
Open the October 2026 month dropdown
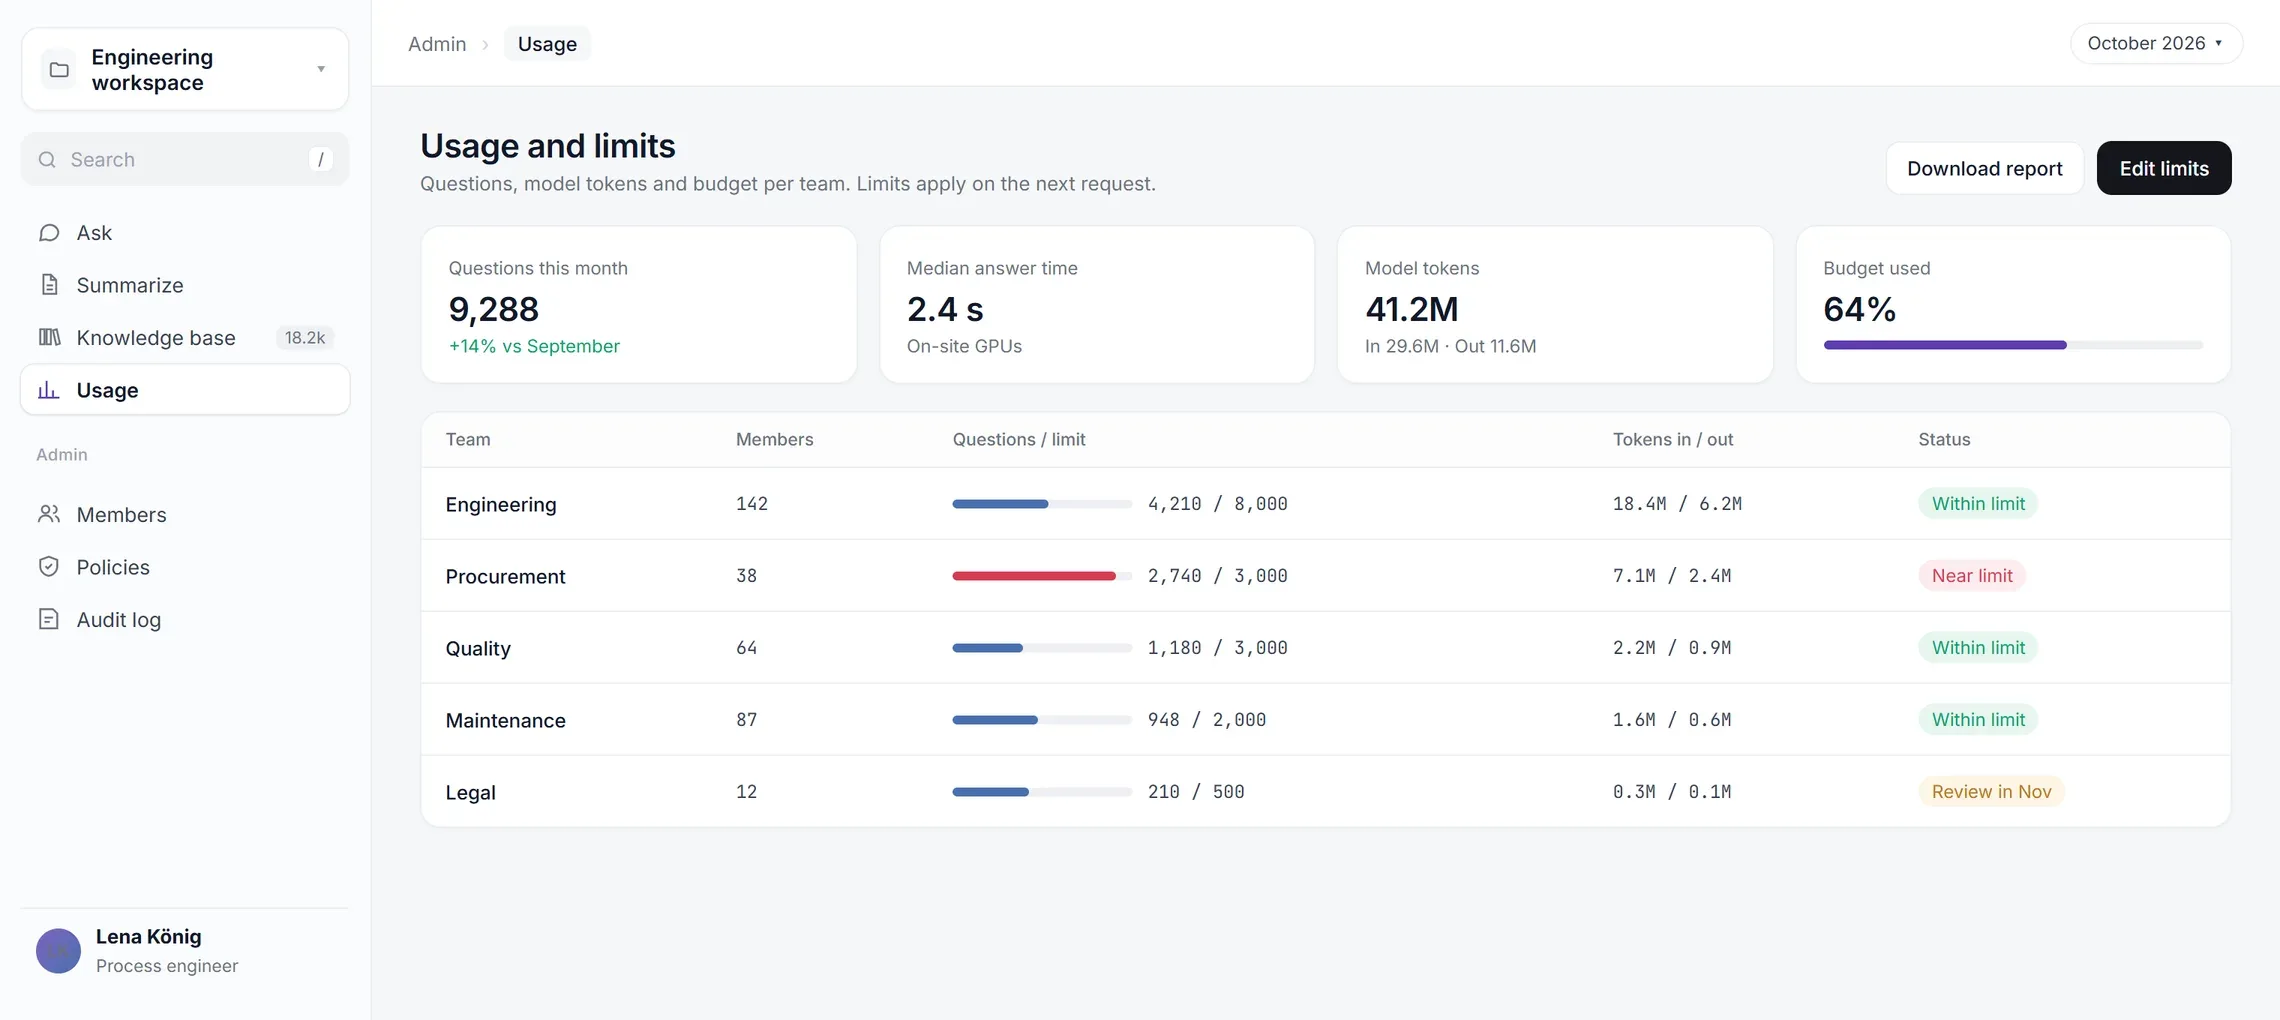(2156, 43)
